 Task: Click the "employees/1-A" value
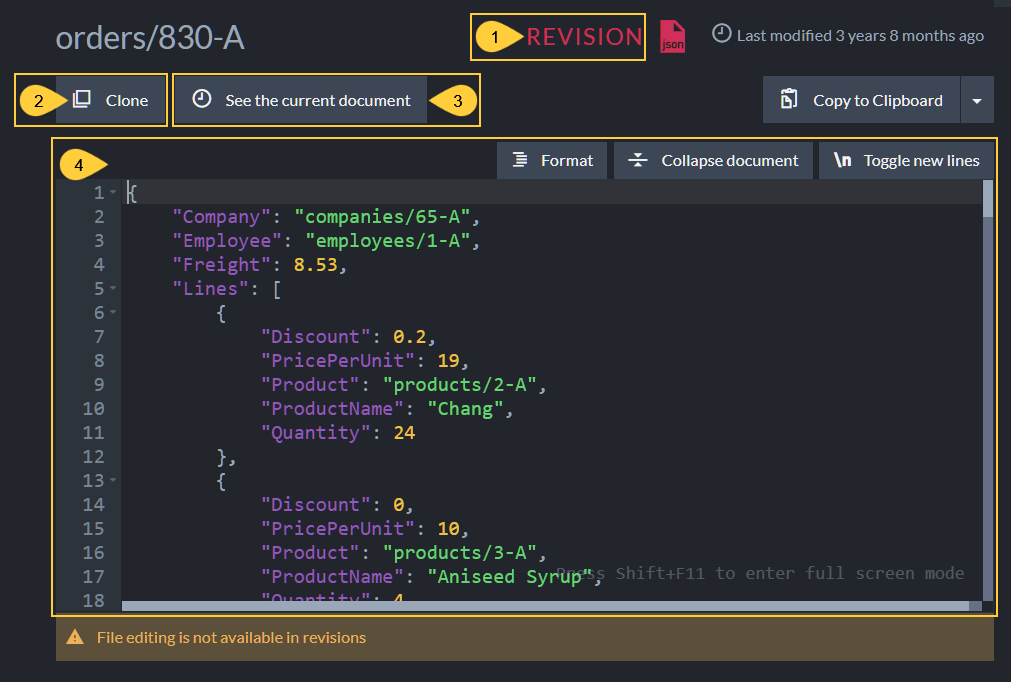click(x=388, y=240)
